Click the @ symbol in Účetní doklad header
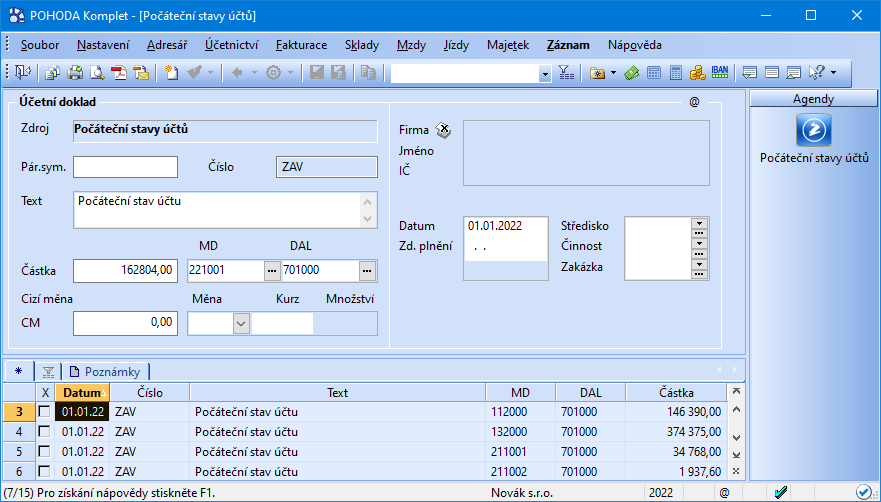The width and height of the screenshot is (881, 502). point(694,102)
